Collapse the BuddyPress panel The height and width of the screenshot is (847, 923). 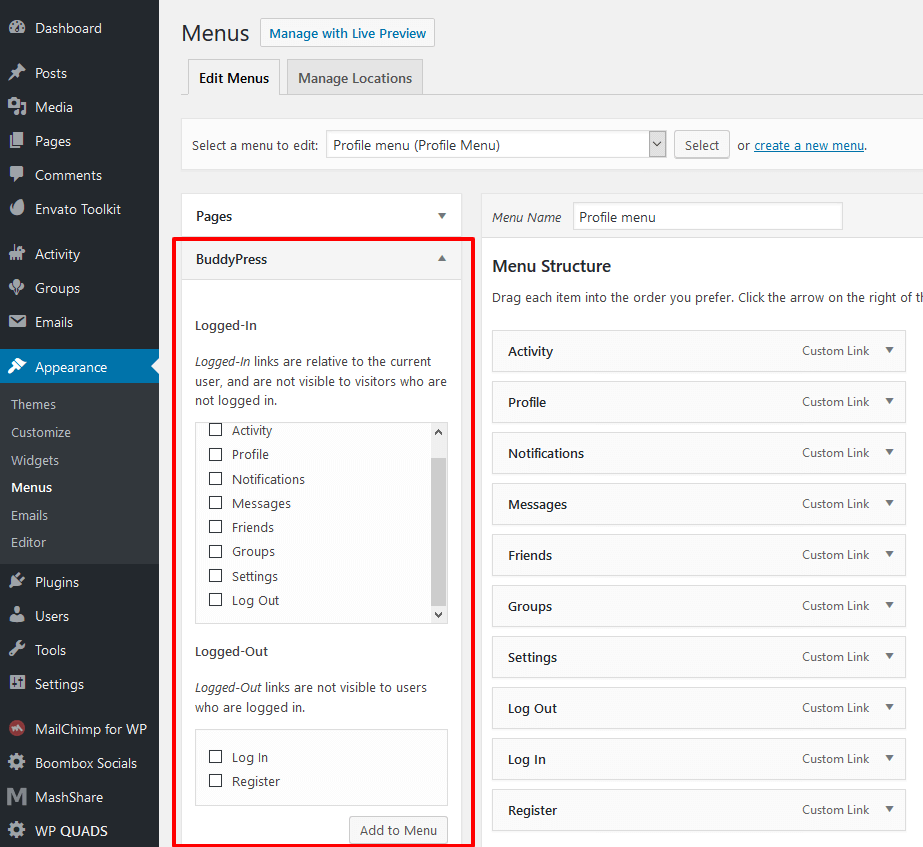coord(442,258)
